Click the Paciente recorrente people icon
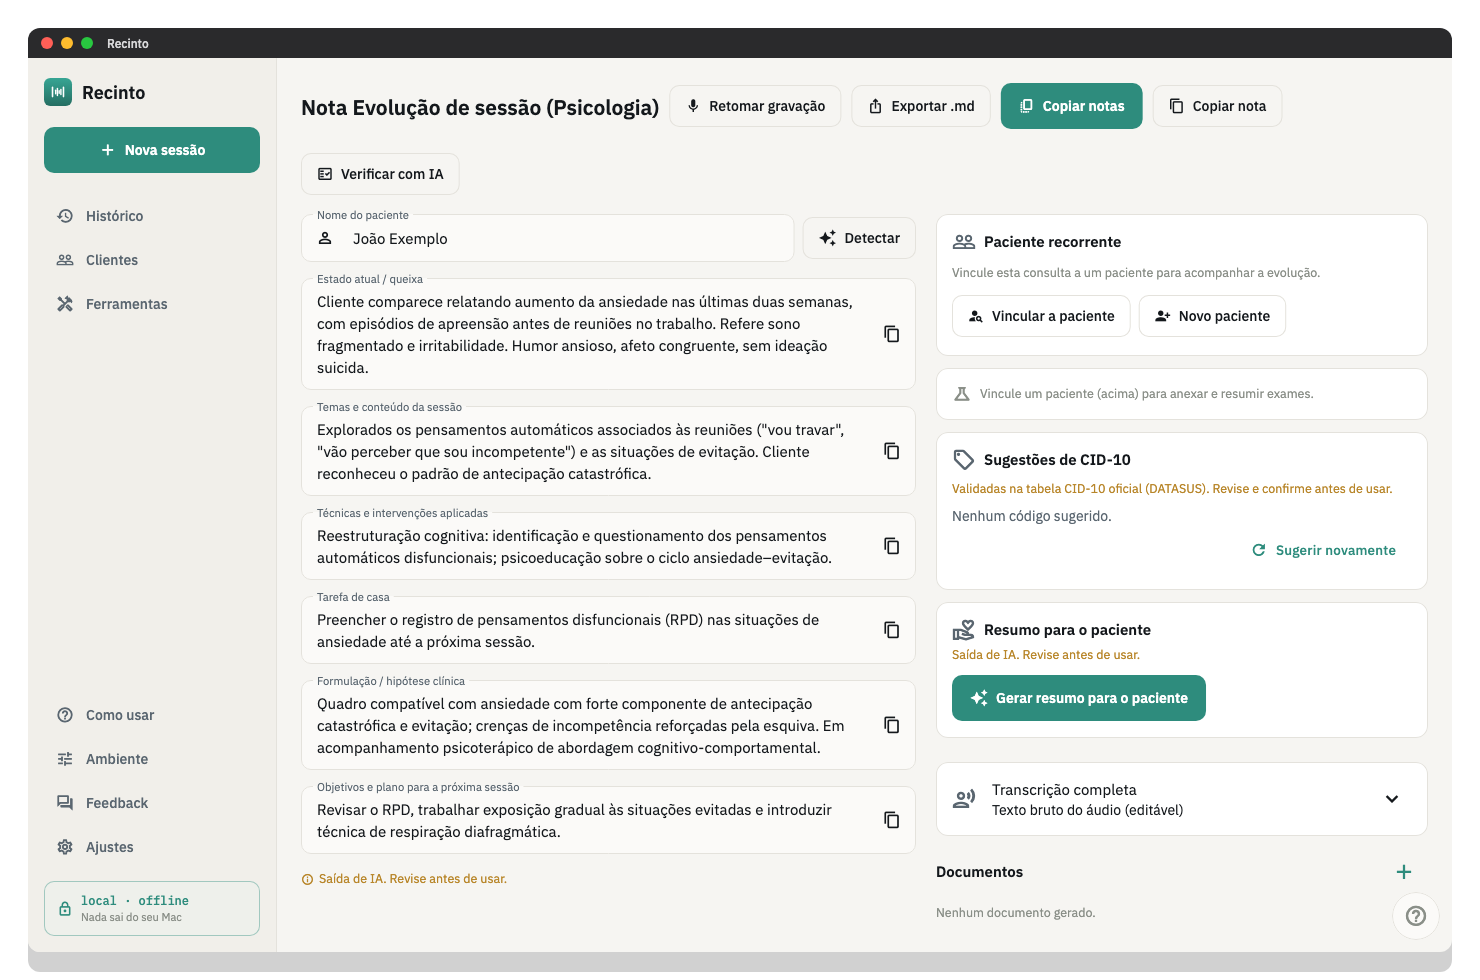Viewport: 1480px width, 980px height. (964, 242)
